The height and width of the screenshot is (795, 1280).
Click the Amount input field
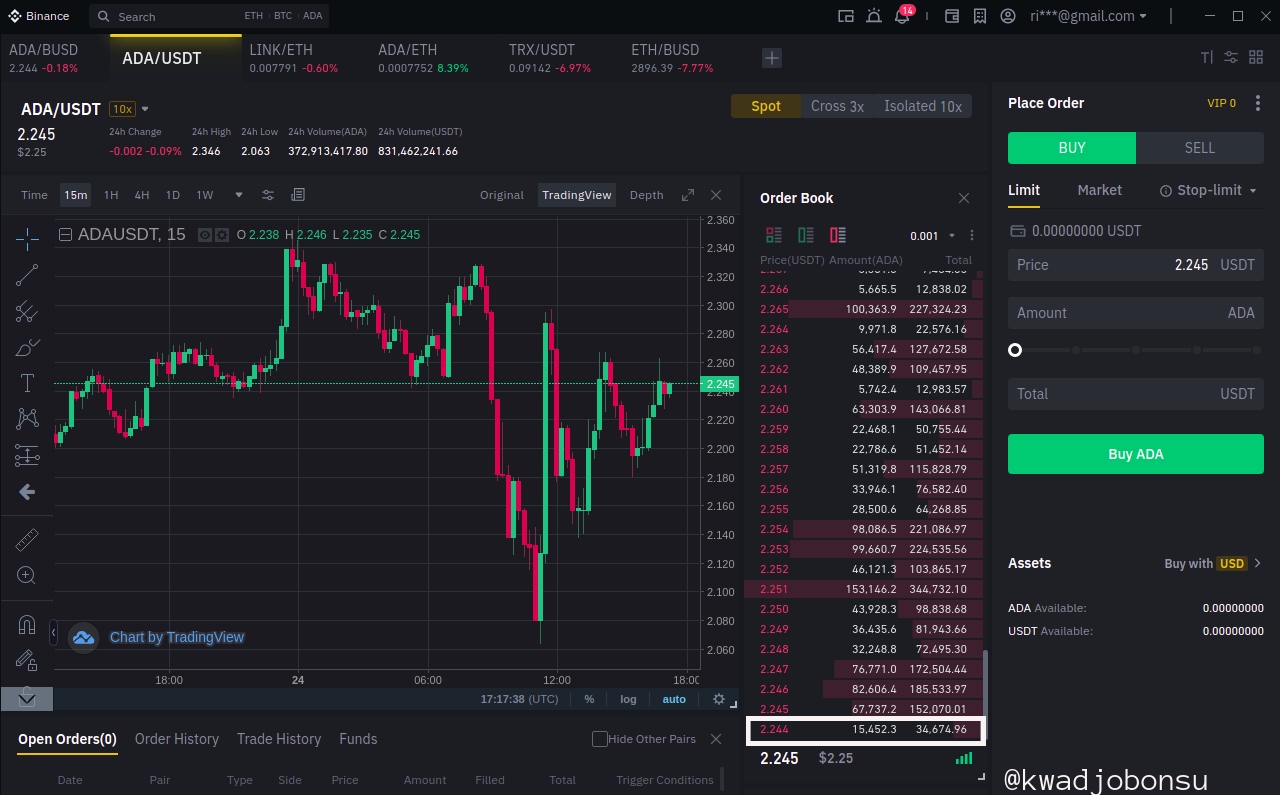(x=1136, y=313)
